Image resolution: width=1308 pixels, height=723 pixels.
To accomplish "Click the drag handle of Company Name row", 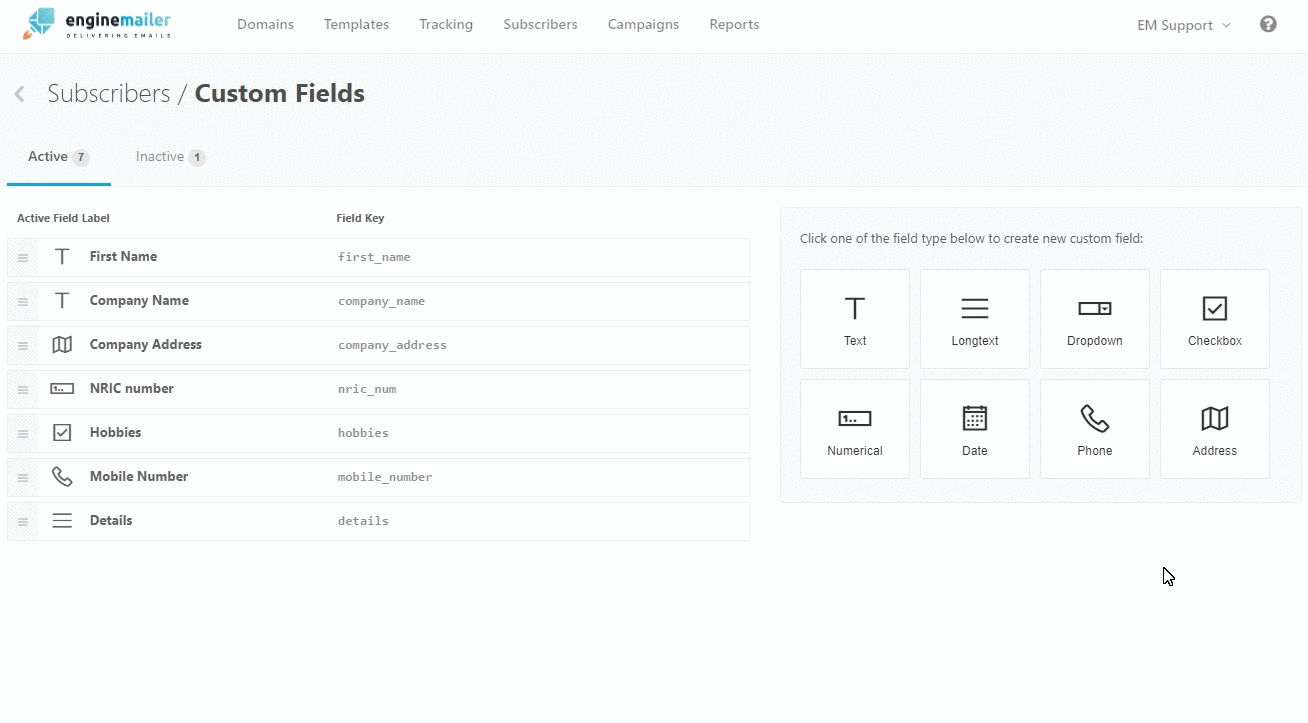I will pyautogui.click(x=23, y=302).
